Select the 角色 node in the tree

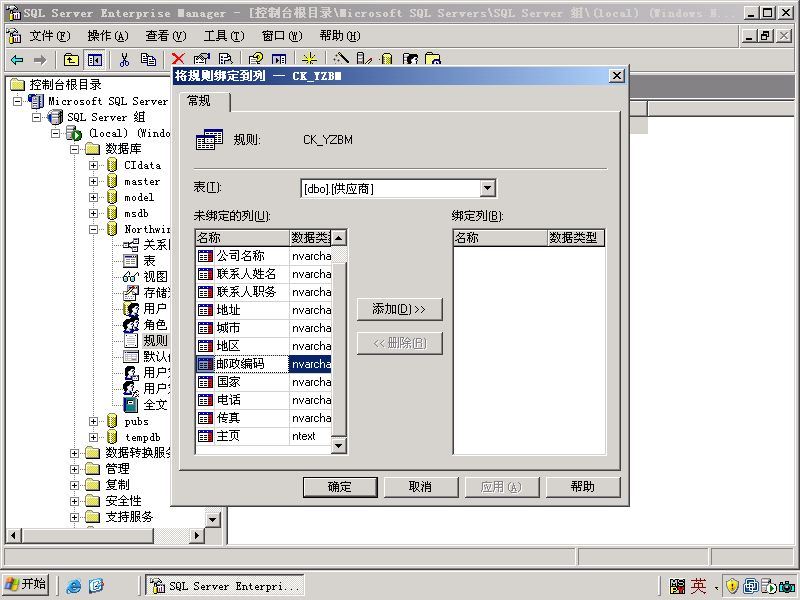(155, 324)
